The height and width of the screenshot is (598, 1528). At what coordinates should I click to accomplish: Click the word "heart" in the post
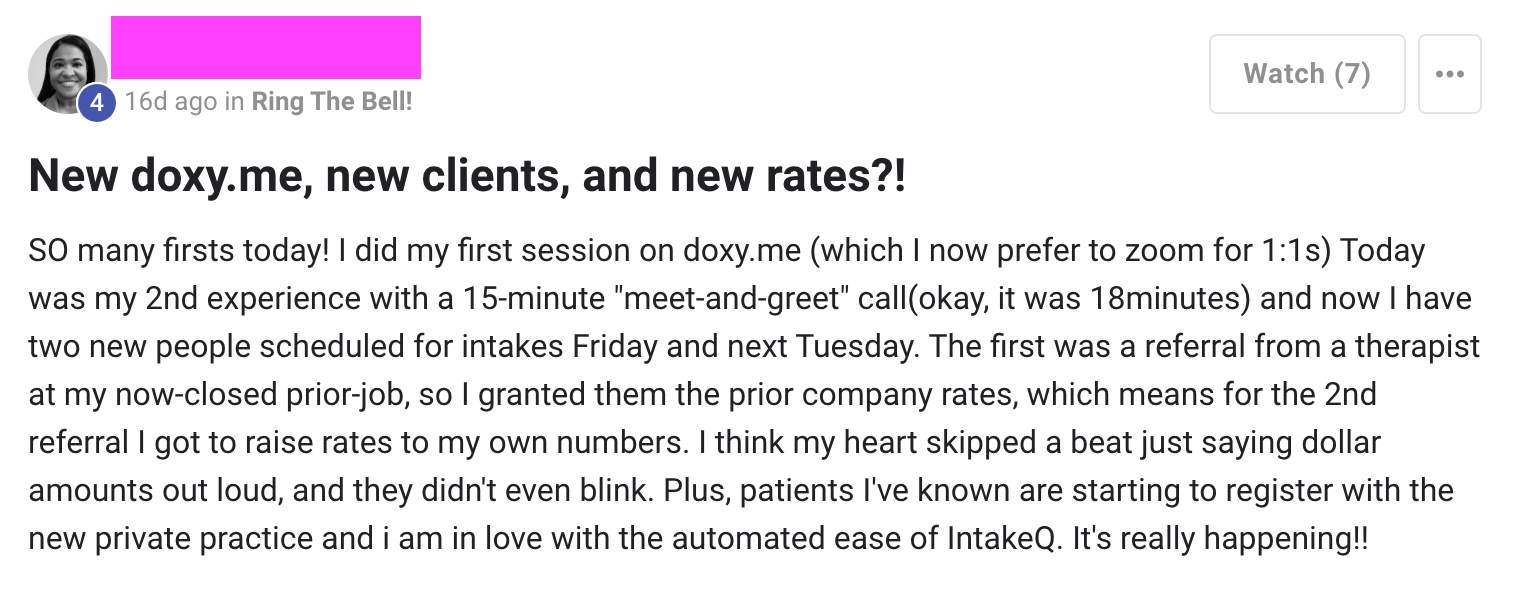tap(758, 443)
